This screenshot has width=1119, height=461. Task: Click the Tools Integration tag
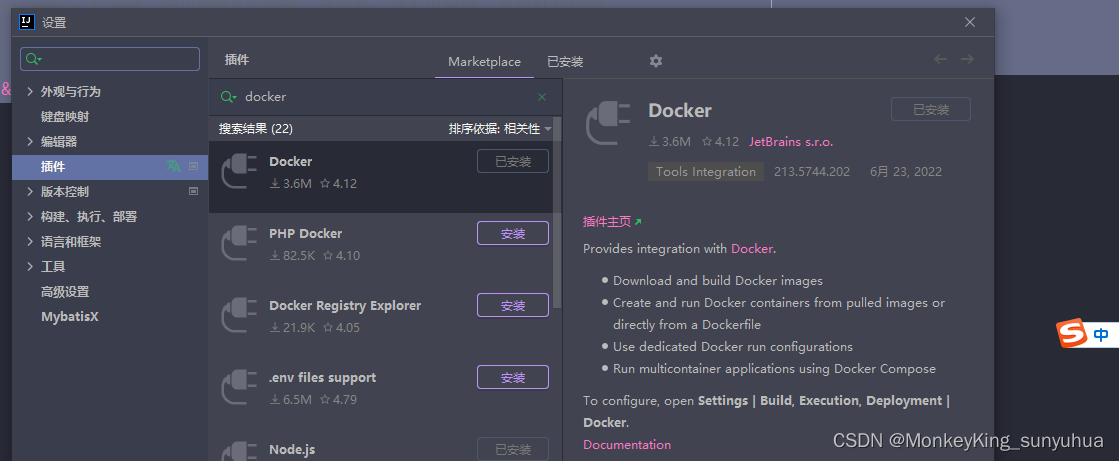point(706,171)
